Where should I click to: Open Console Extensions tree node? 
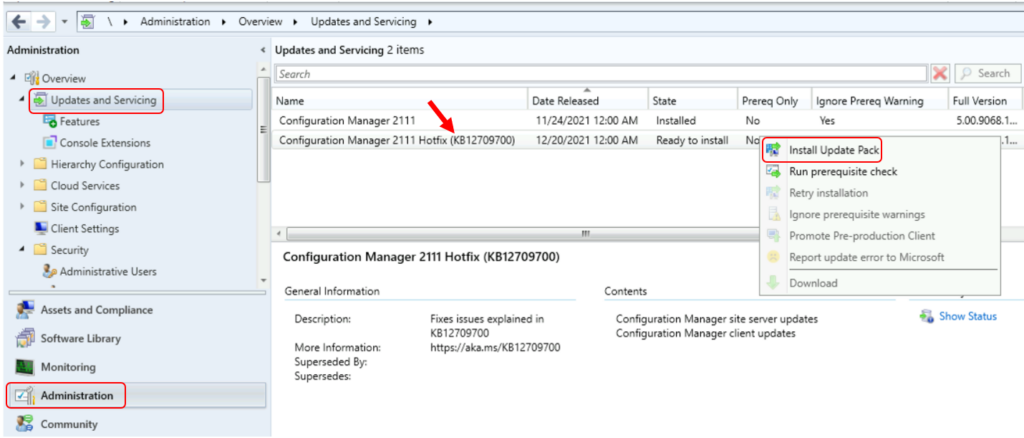(105, 143)
